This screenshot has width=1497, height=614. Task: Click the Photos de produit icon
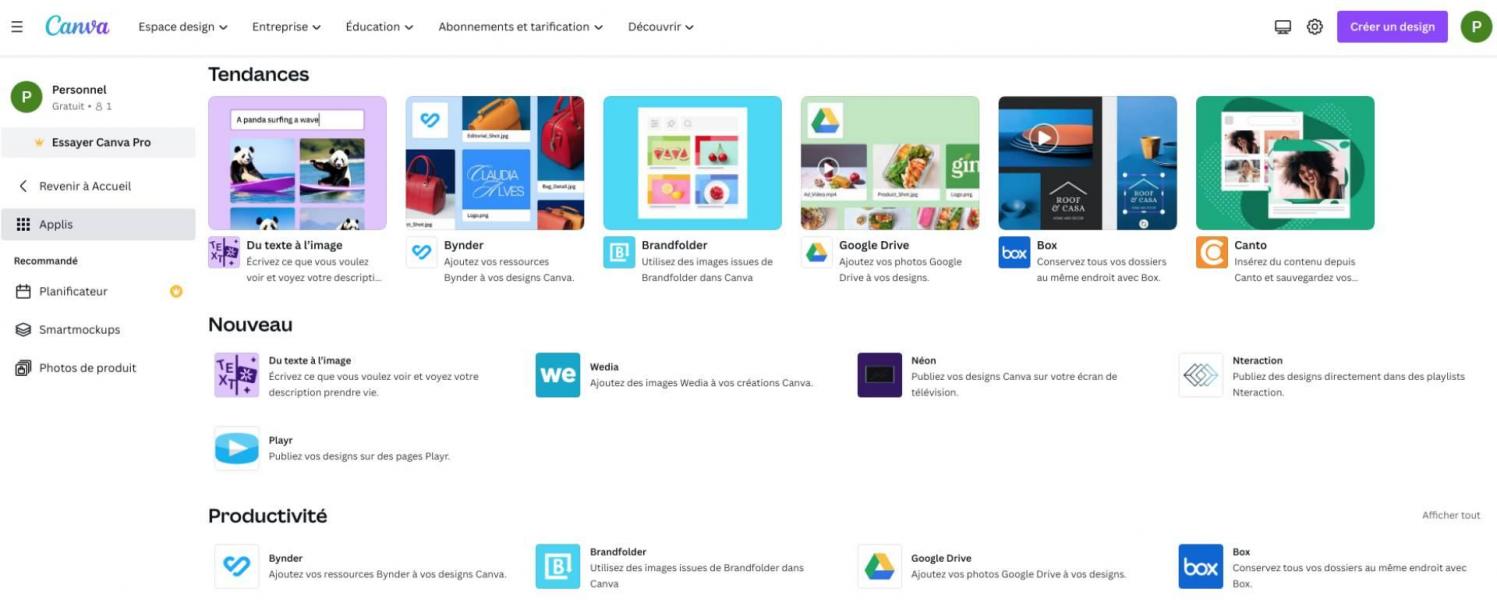tap(23, 368)
